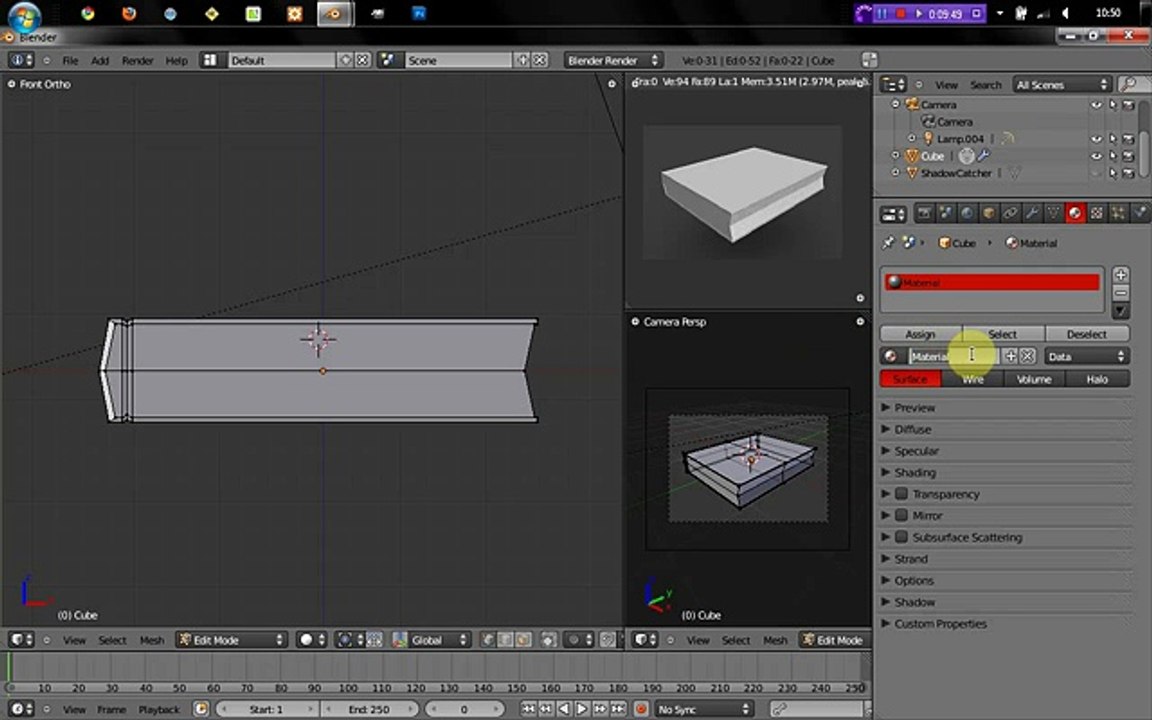
Task: Add new material next to name field
Action: click(x=1011, y=356)
